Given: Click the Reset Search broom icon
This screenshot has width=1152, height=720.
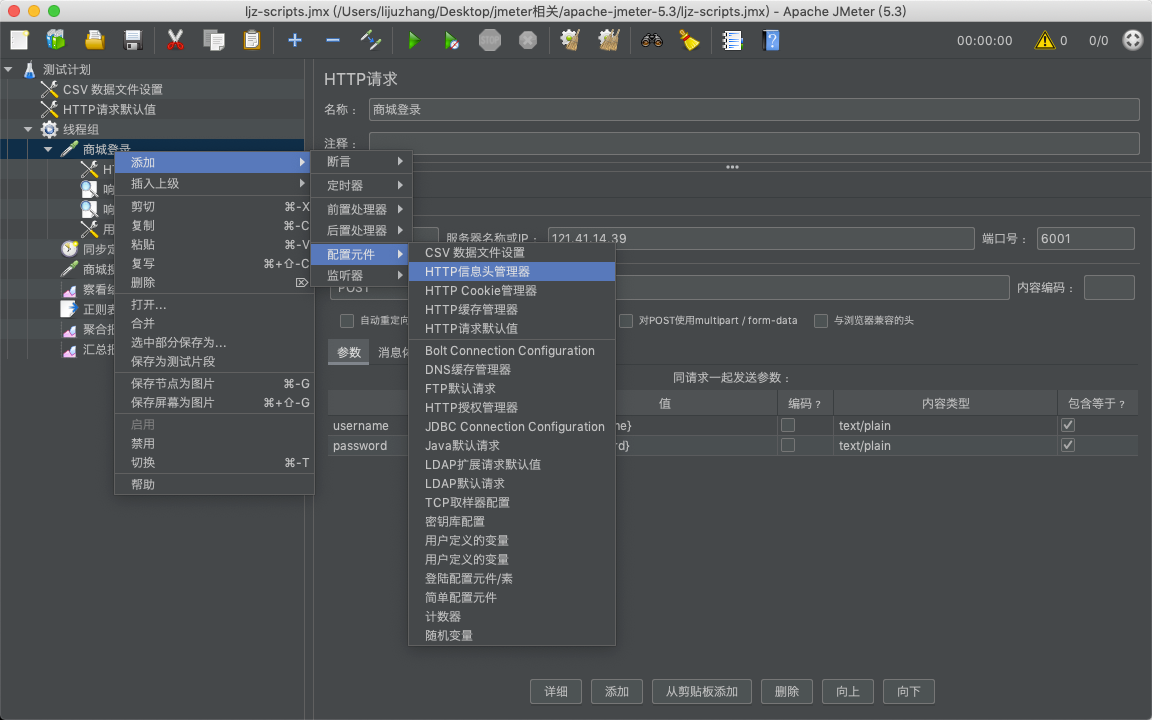Looking at the screenshot, I should 689,40.
